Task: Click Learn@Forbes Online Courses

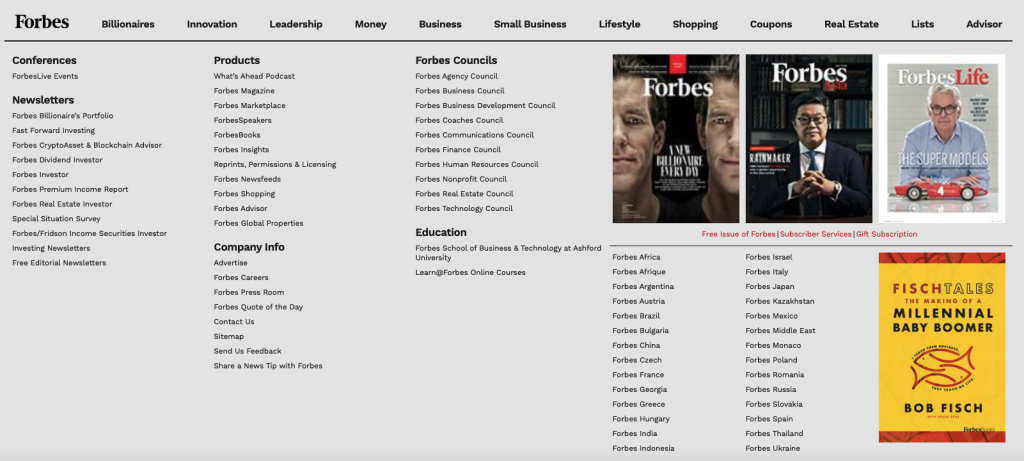Action: tap(470, 272)
